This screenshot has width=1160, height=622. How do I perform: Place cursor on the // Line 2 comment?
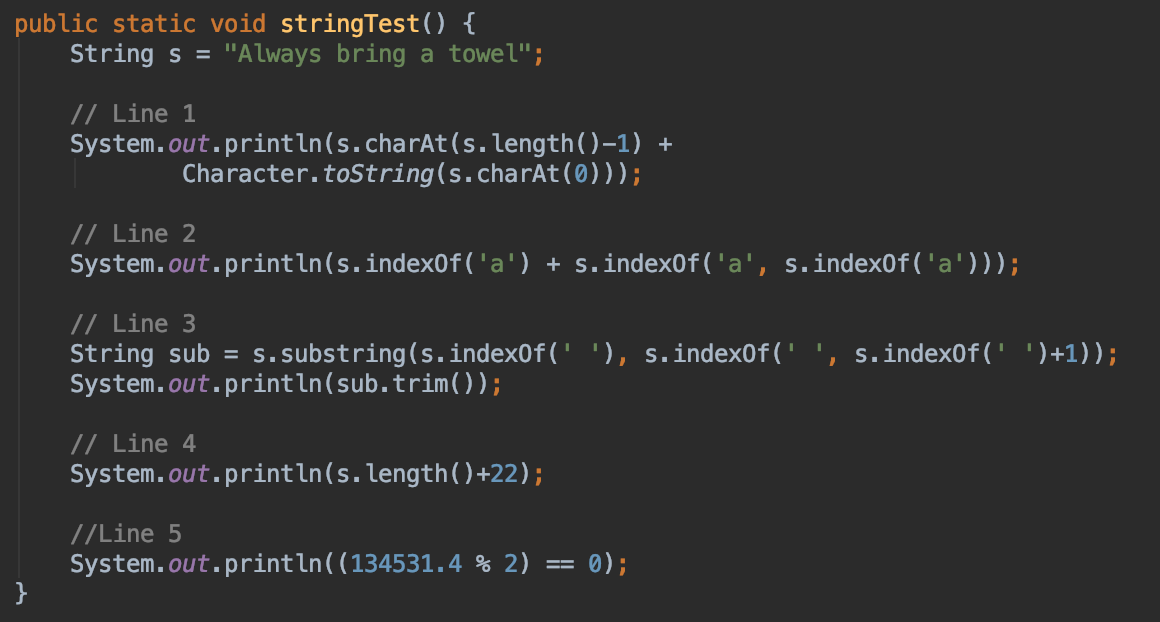tap(133, 234)
